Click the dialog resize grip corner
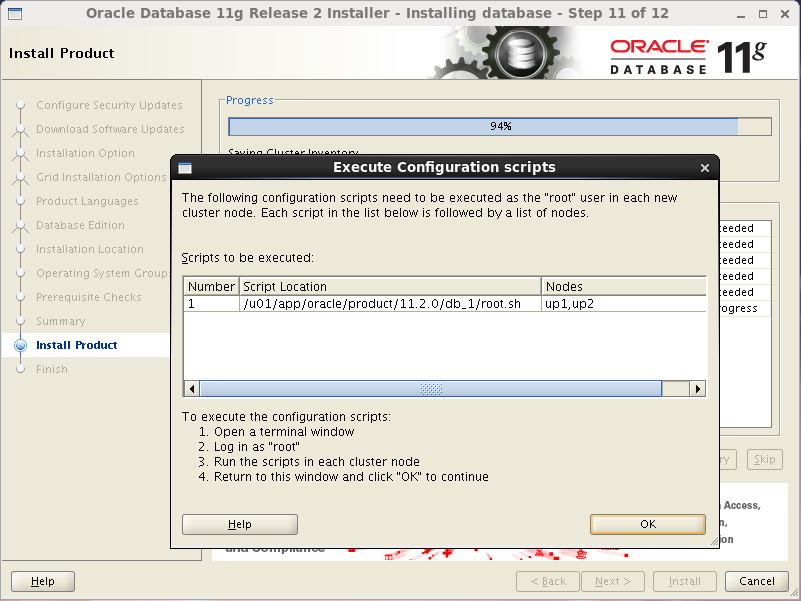This screenshot has width=801, height=601. [714, 542]
